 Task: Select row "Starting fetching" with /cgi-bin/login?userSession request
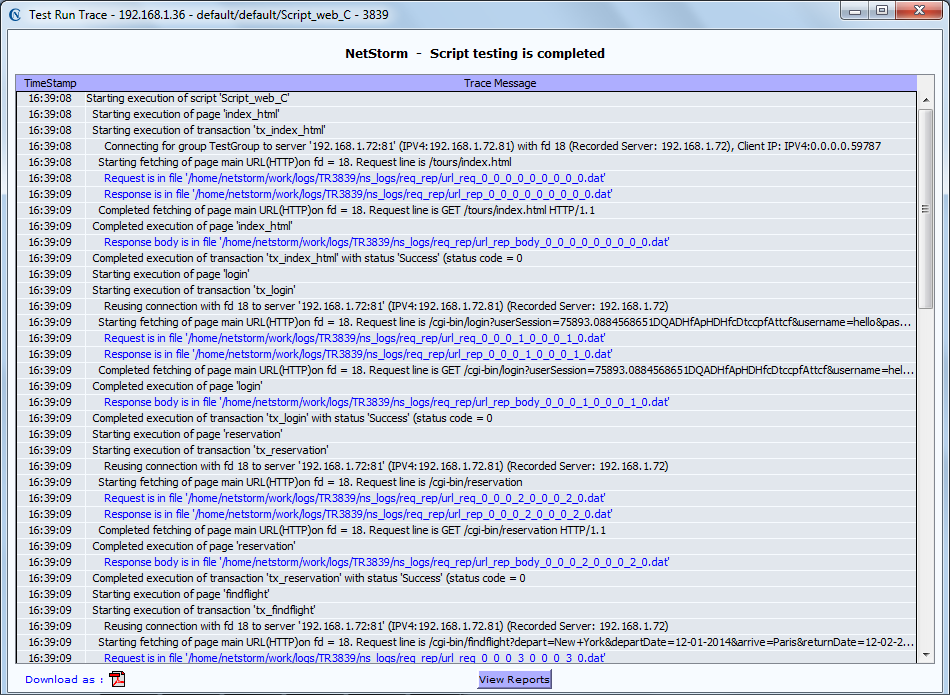tap(467, 322)
